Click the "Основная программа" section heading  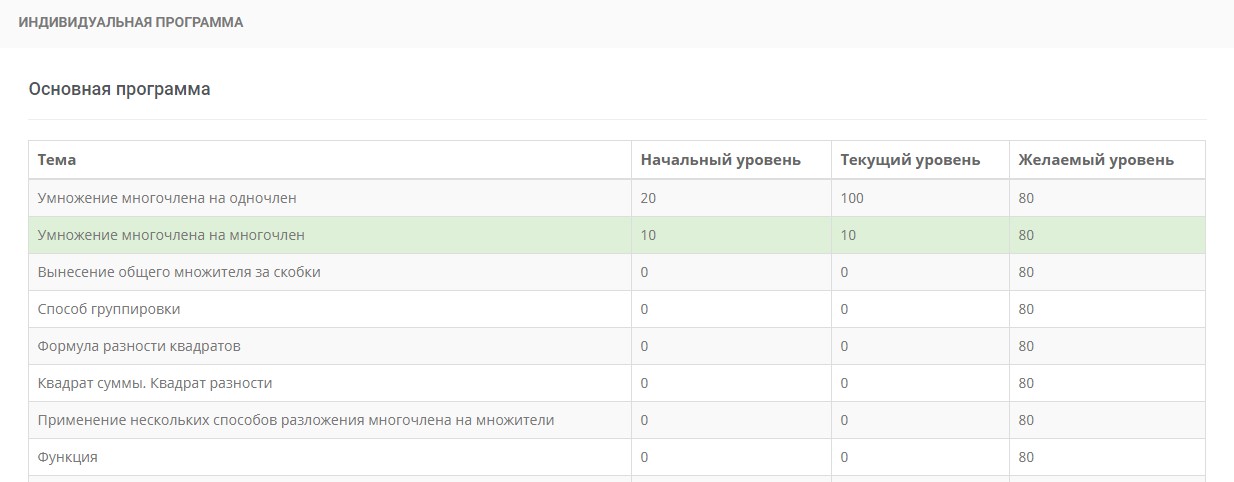(x=119, y=89)
